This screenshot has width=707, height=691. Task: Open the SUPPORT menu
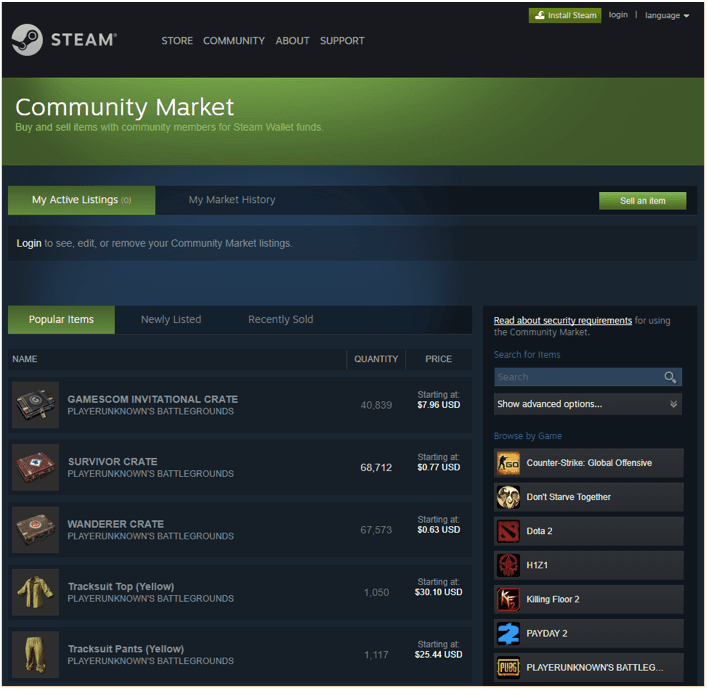click(x=342, y=41)
